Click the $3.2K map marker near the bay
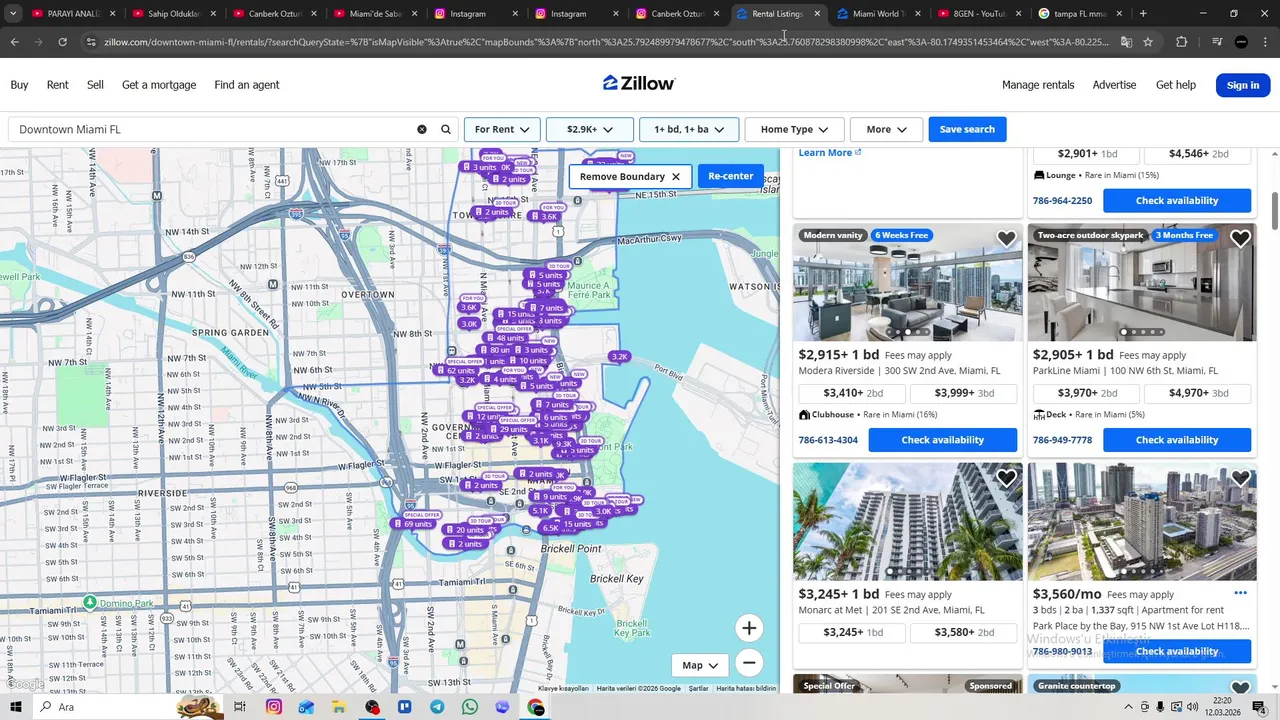Viewport: 1280px width, 720px height. click(620, 356)
